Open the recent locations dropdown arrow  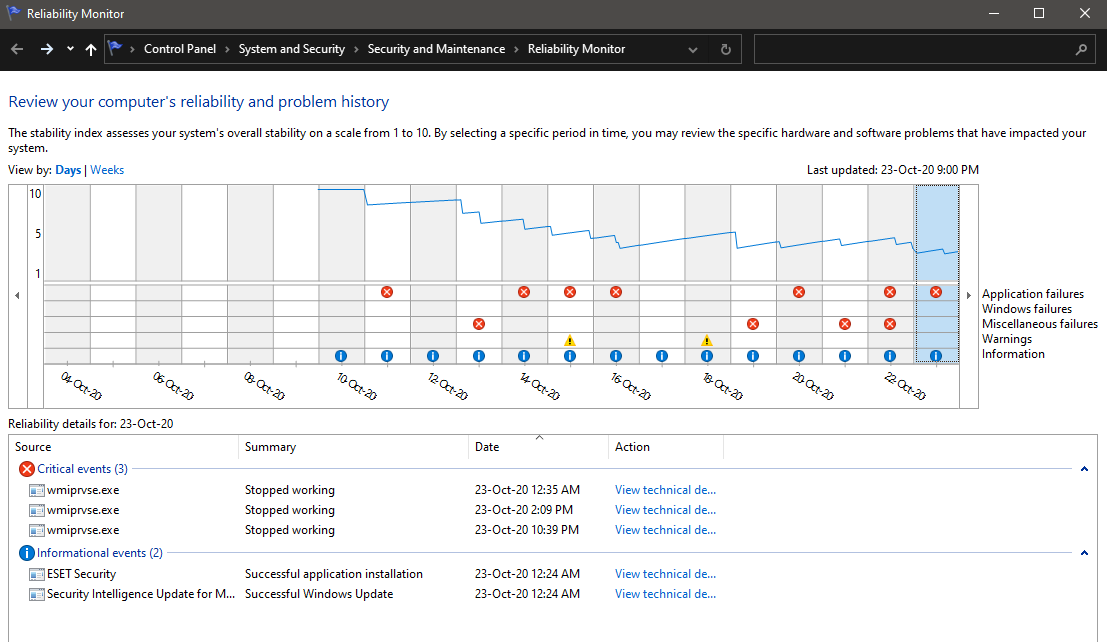pyautogui.click(x=70, y=49)
